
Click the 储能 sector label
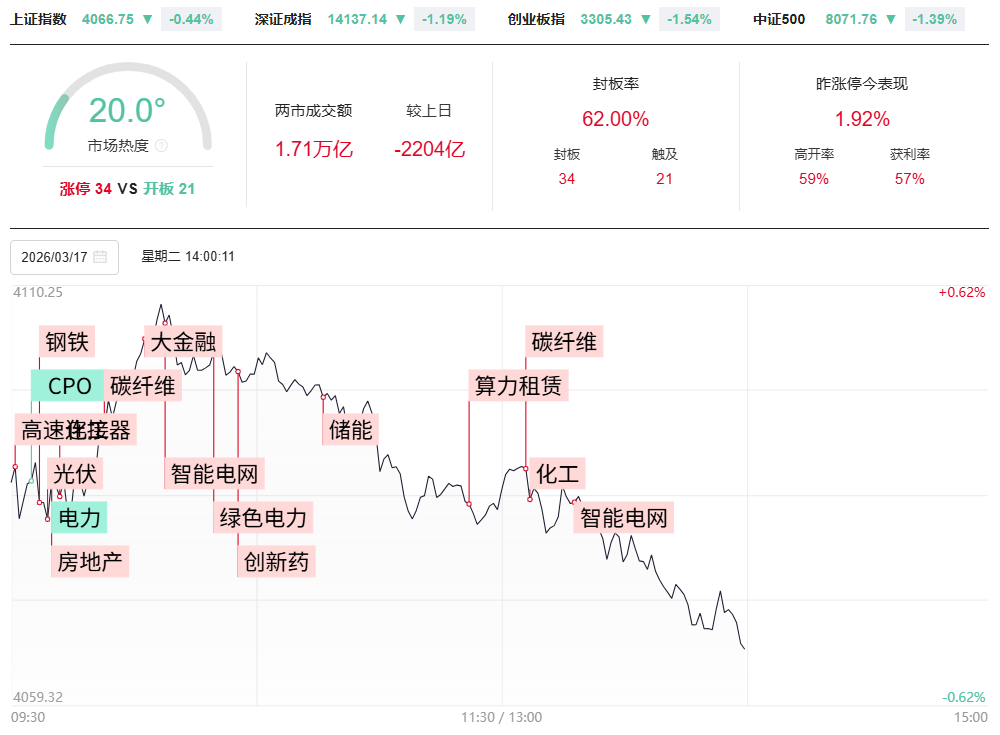350,429
